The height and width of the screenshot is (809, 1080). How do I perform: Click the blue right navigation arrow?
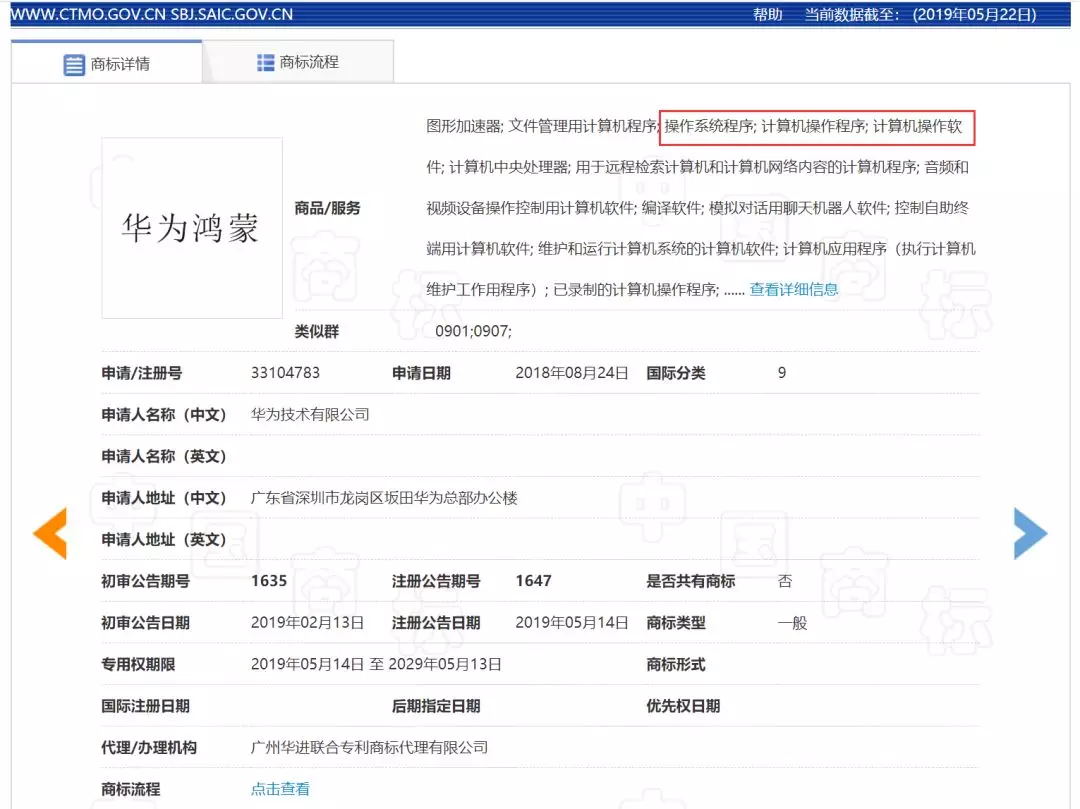click(x=1030, y=534)
